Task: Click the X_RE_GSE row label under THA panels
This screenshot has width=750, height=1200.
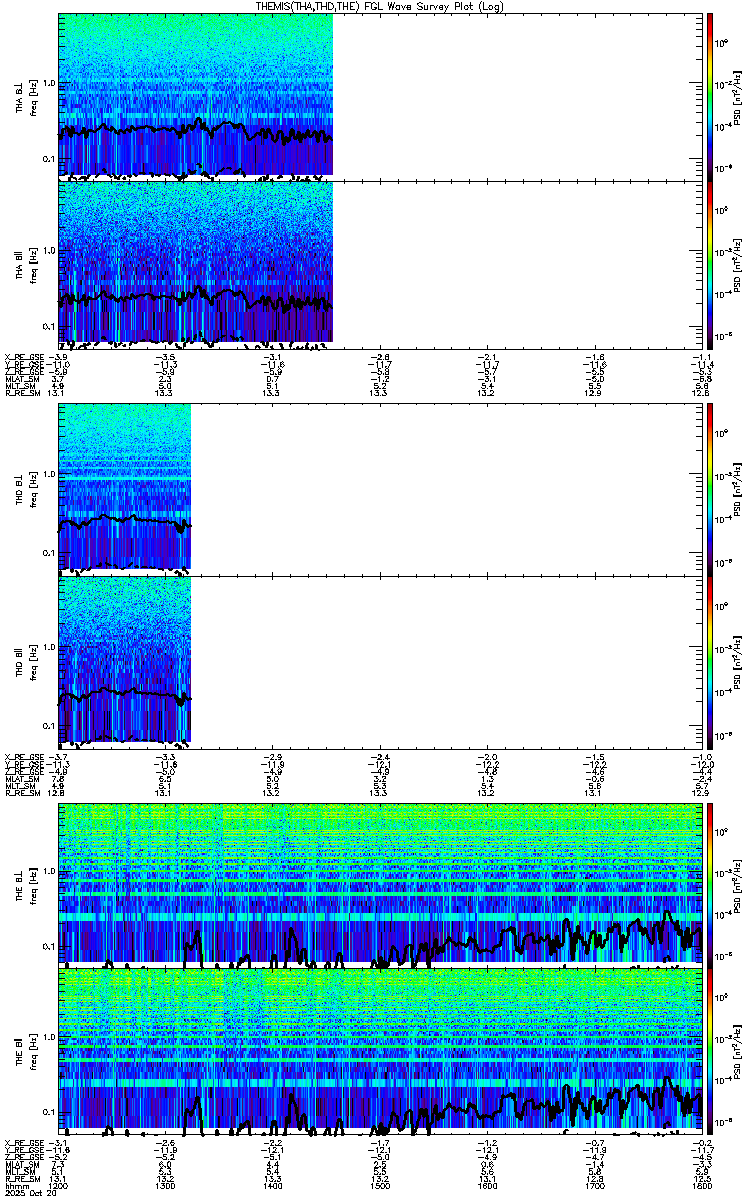Action: pos(24,357)
